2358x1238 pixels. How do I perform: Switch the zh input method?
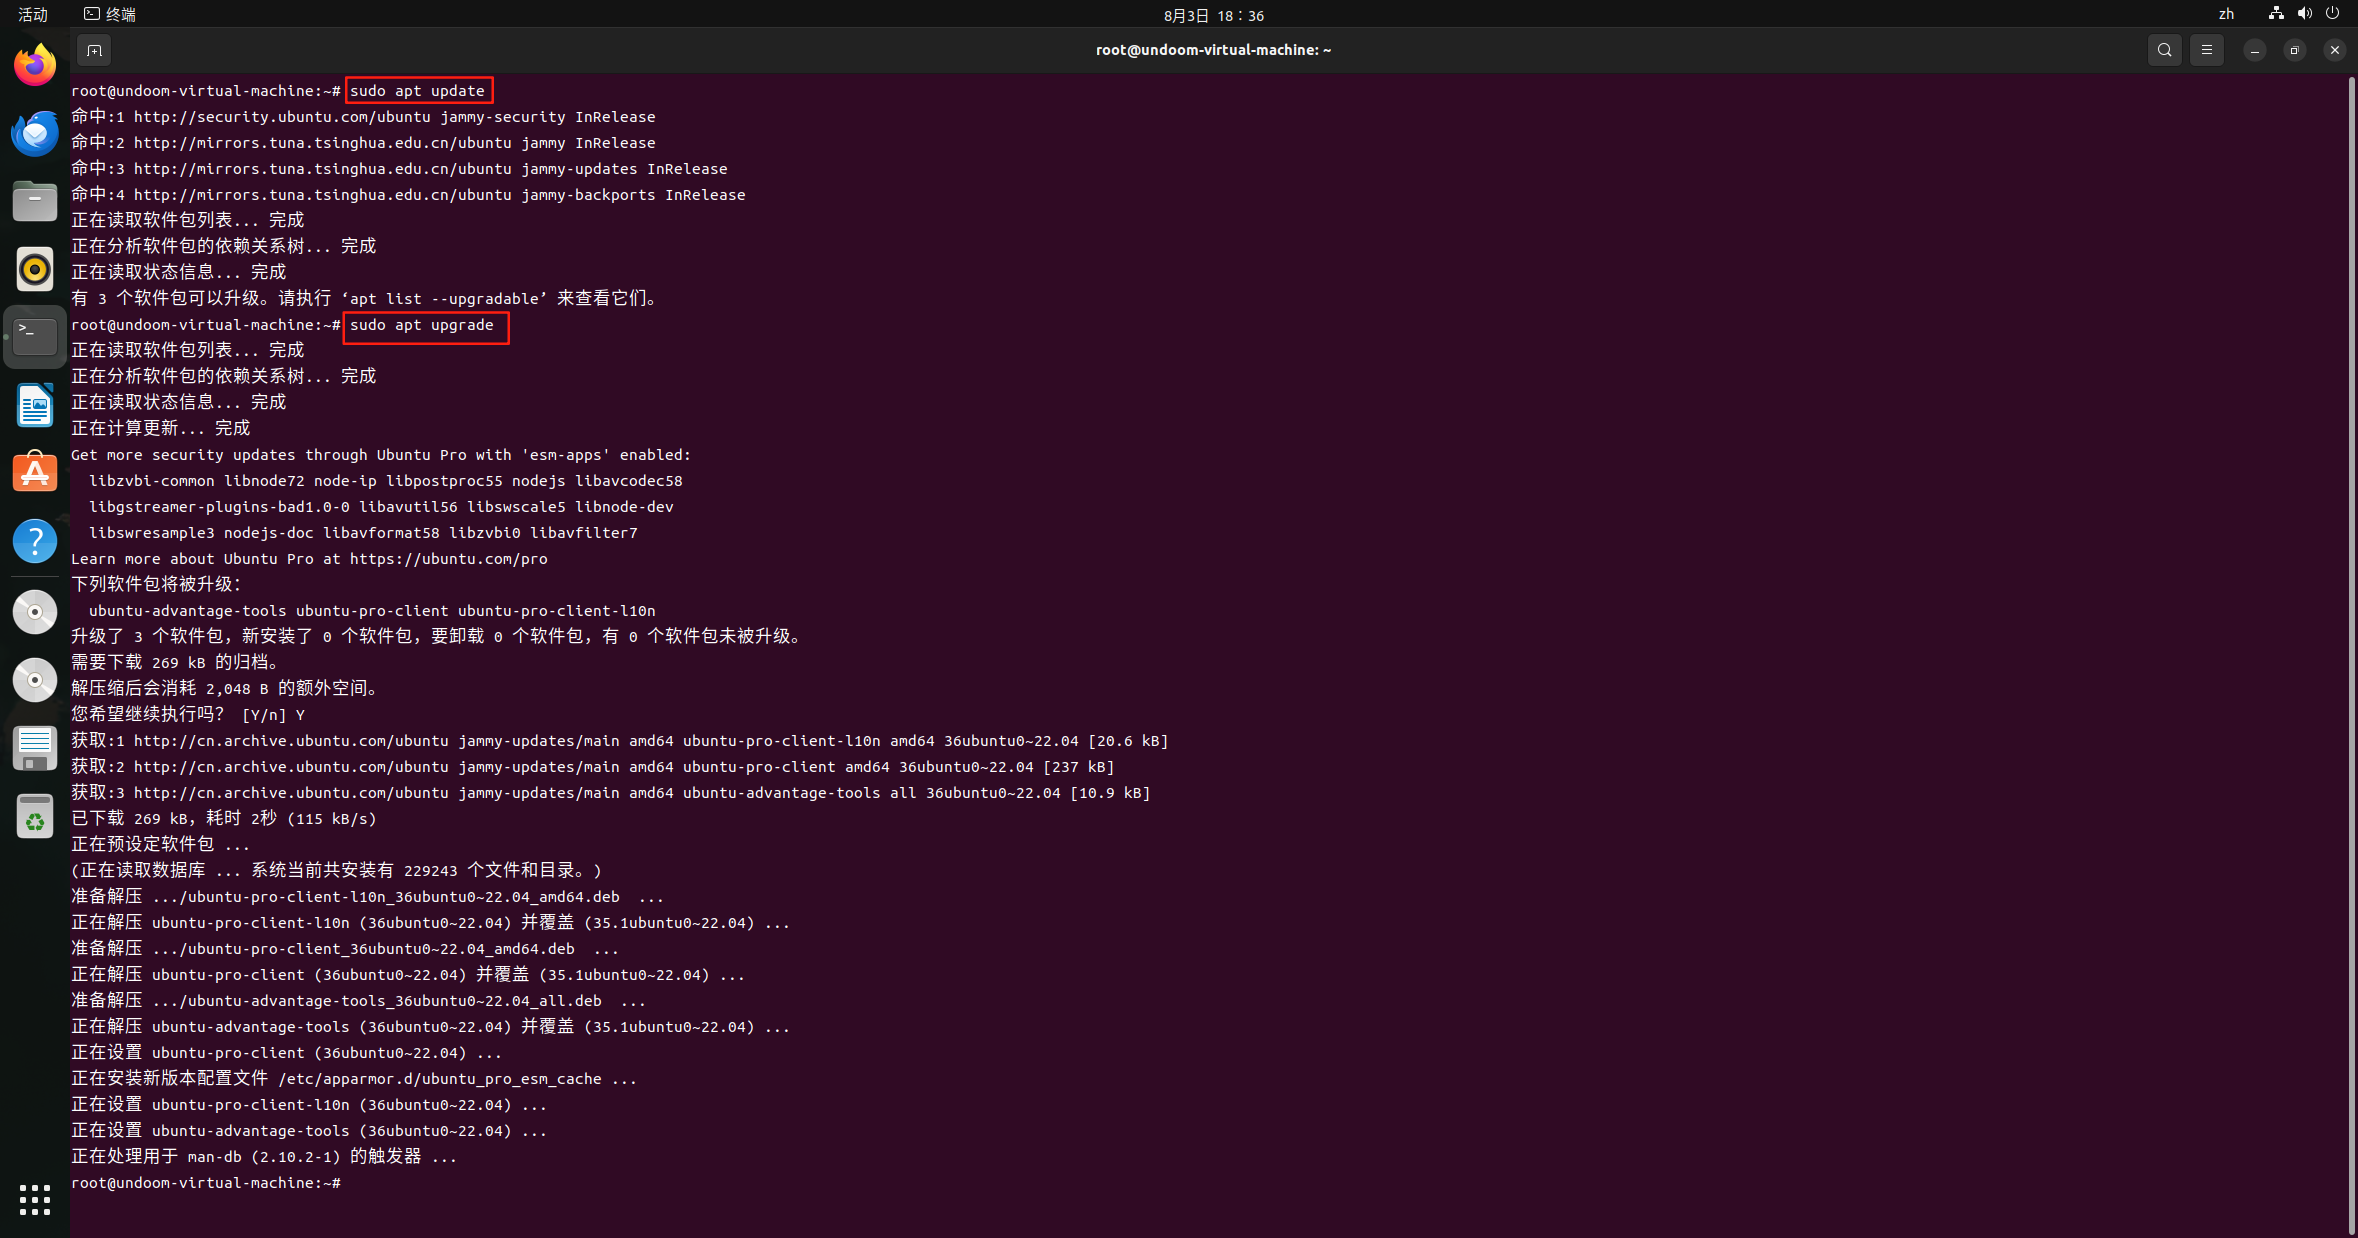click(x=2226, y=14)
